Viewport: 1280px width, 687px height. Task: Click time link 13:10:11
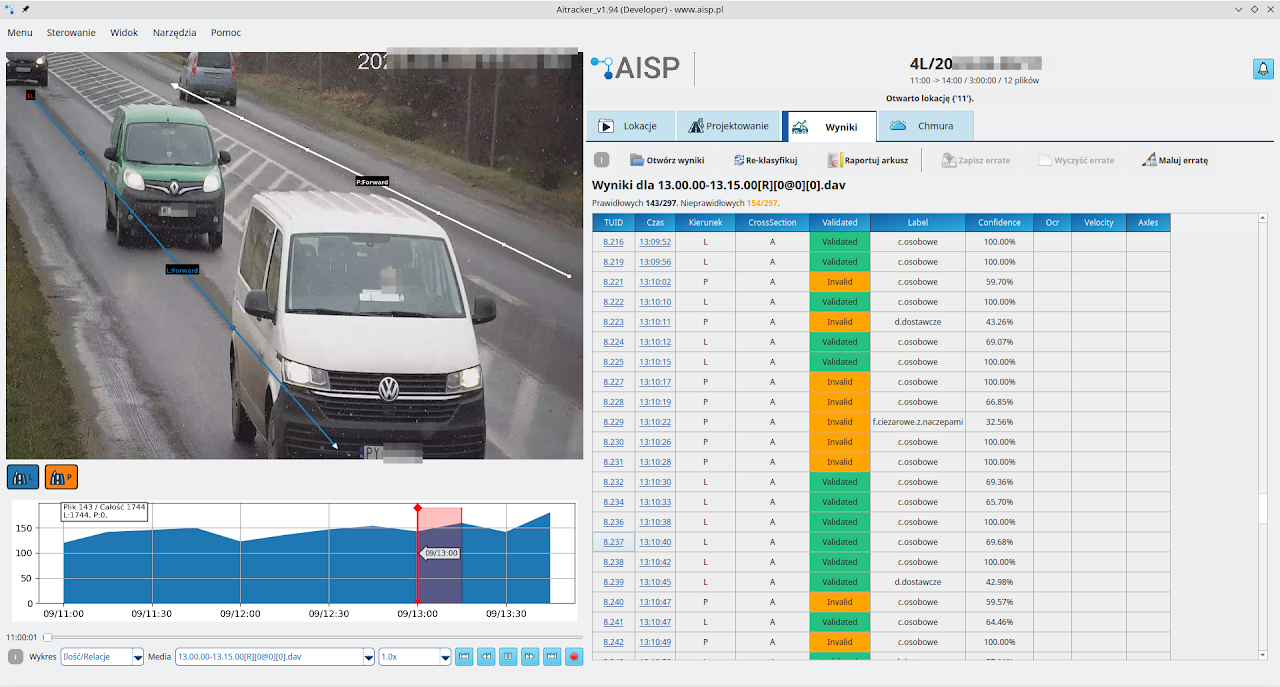tap(655, 322)
